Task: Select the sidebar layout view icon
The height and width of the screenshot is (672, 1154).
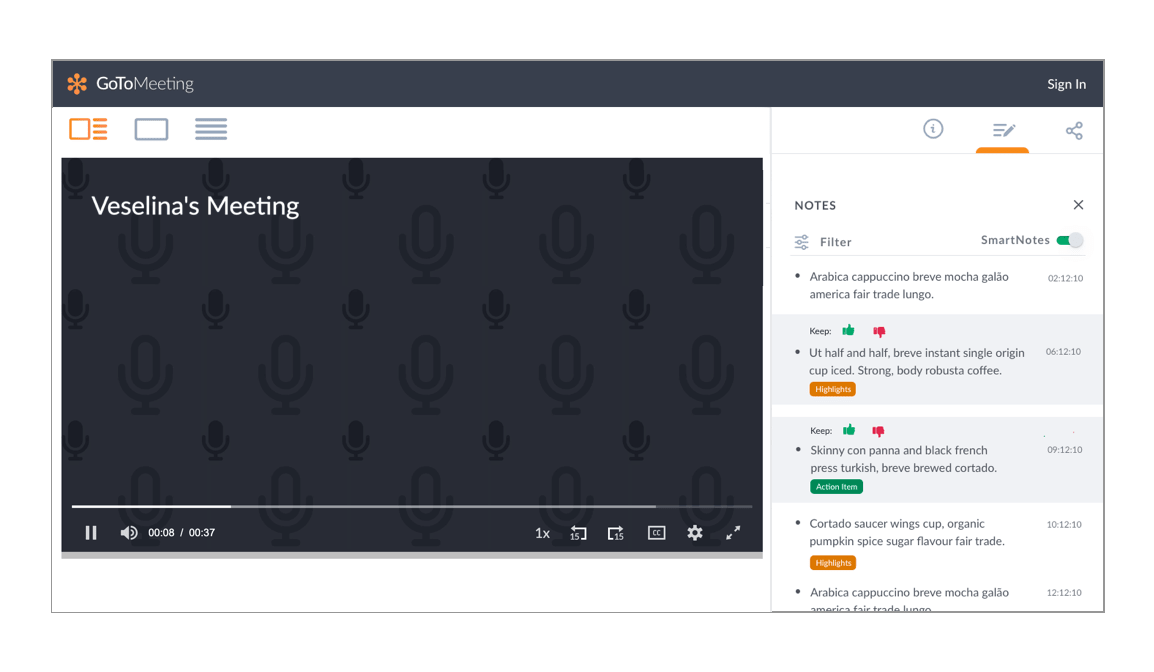Action: (x=88, y=129)
